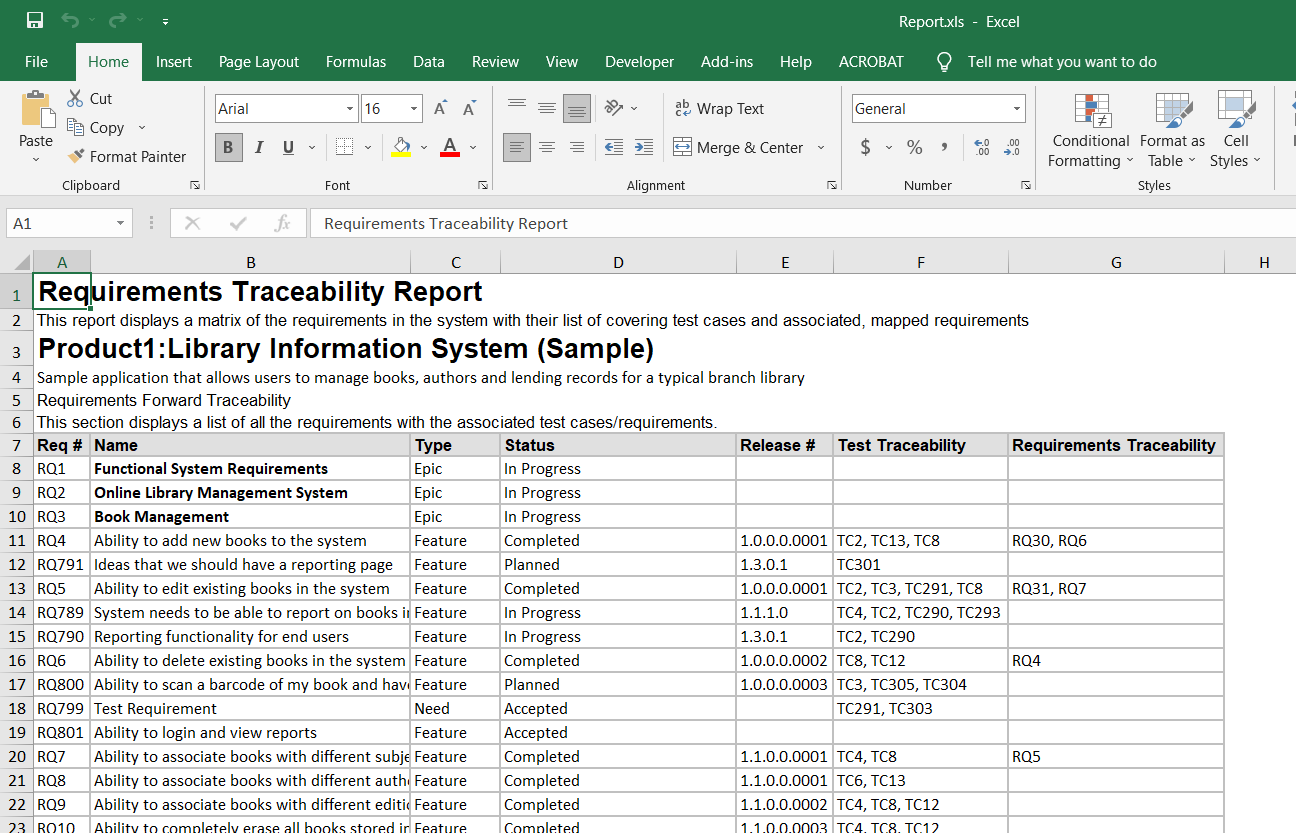Toggle Italic formatting button
The height and width of the screenshot is (833, 1296).
click(x=258, y=147)
